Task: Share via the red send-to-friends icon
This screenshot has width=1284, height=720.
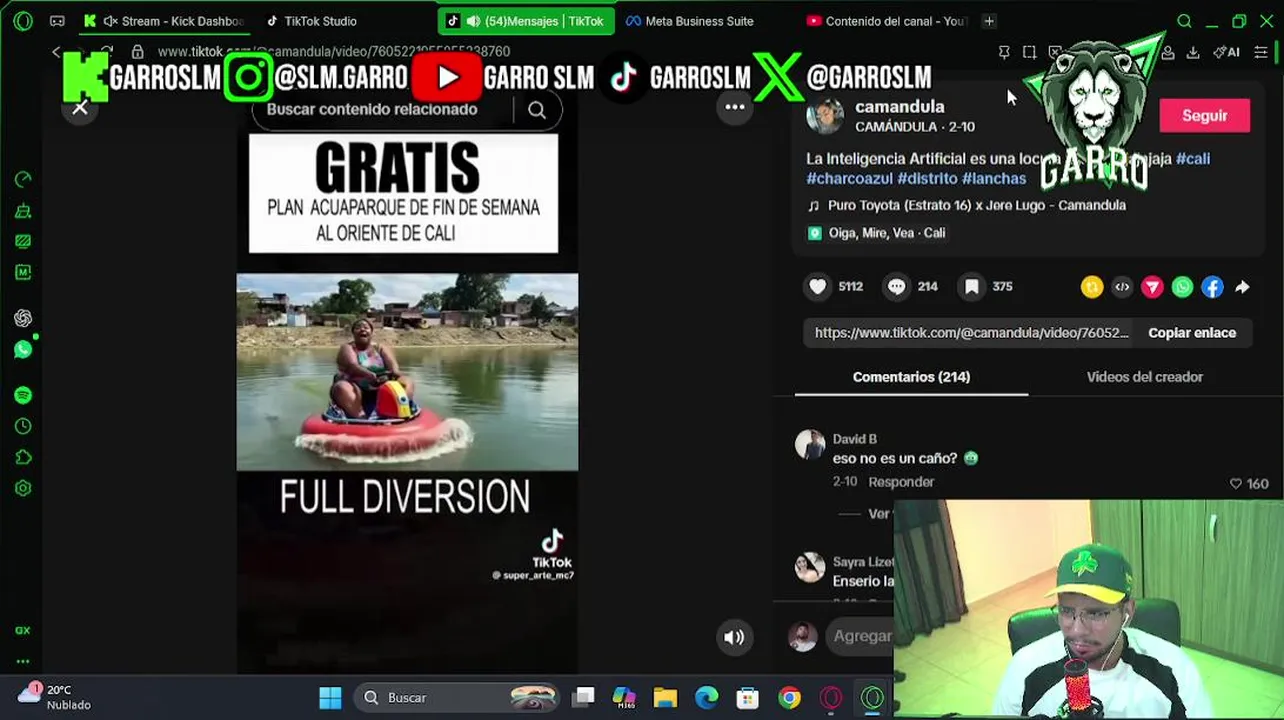Action: [x=1152, y=287]
